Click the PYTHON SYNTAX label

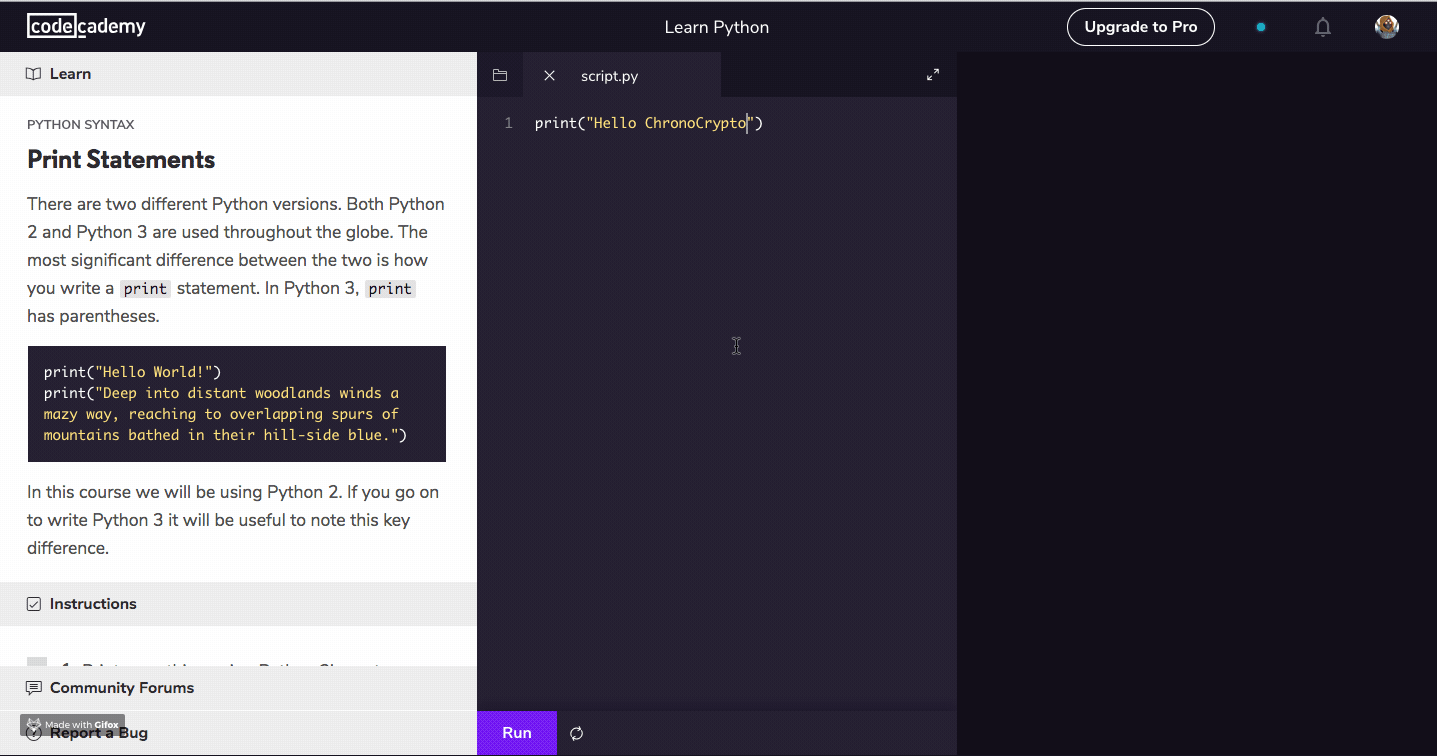click(x=81, y=125)
